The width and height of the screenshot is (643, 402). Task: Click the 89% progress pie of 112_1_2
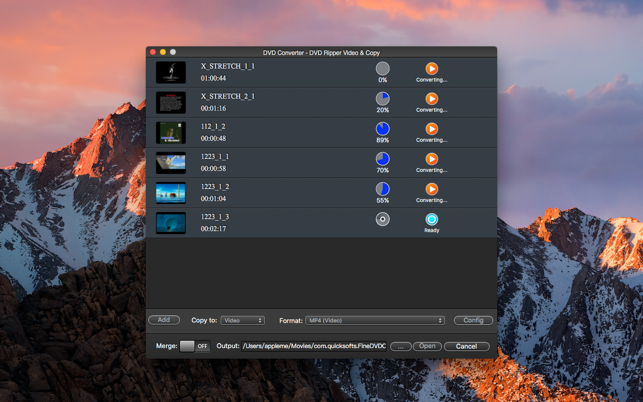pos(383,129)
